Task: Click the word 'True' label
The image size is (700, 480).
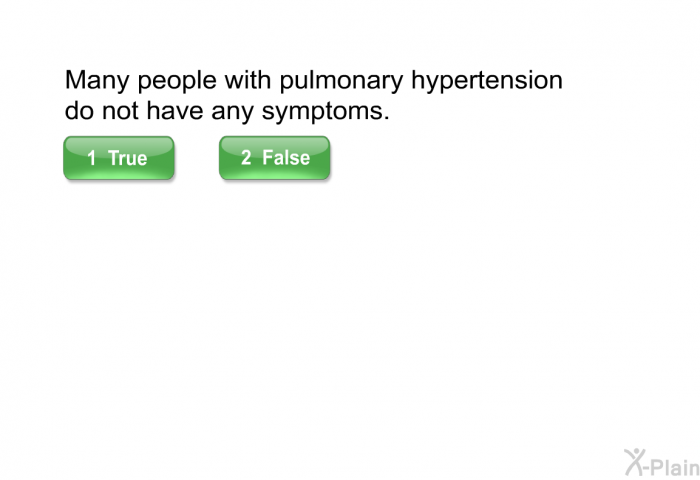Action: pos(127,158)
